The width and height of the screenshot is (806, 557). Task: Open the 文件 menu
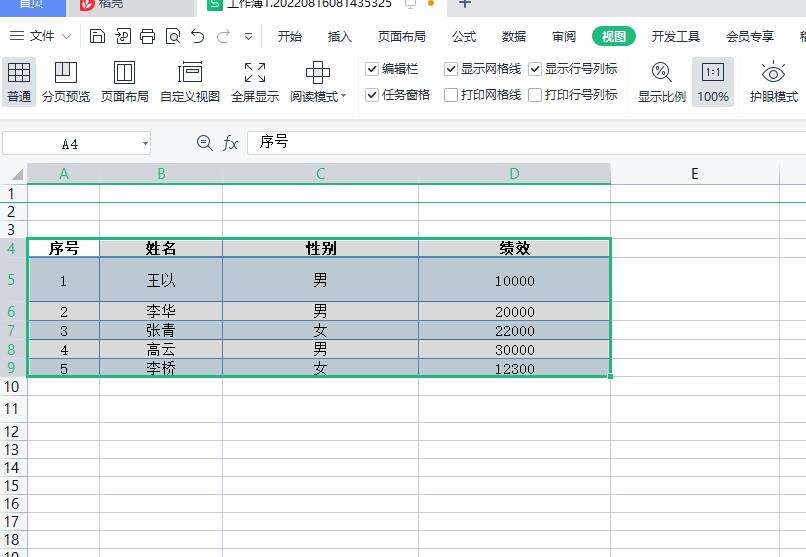point(42,36)
